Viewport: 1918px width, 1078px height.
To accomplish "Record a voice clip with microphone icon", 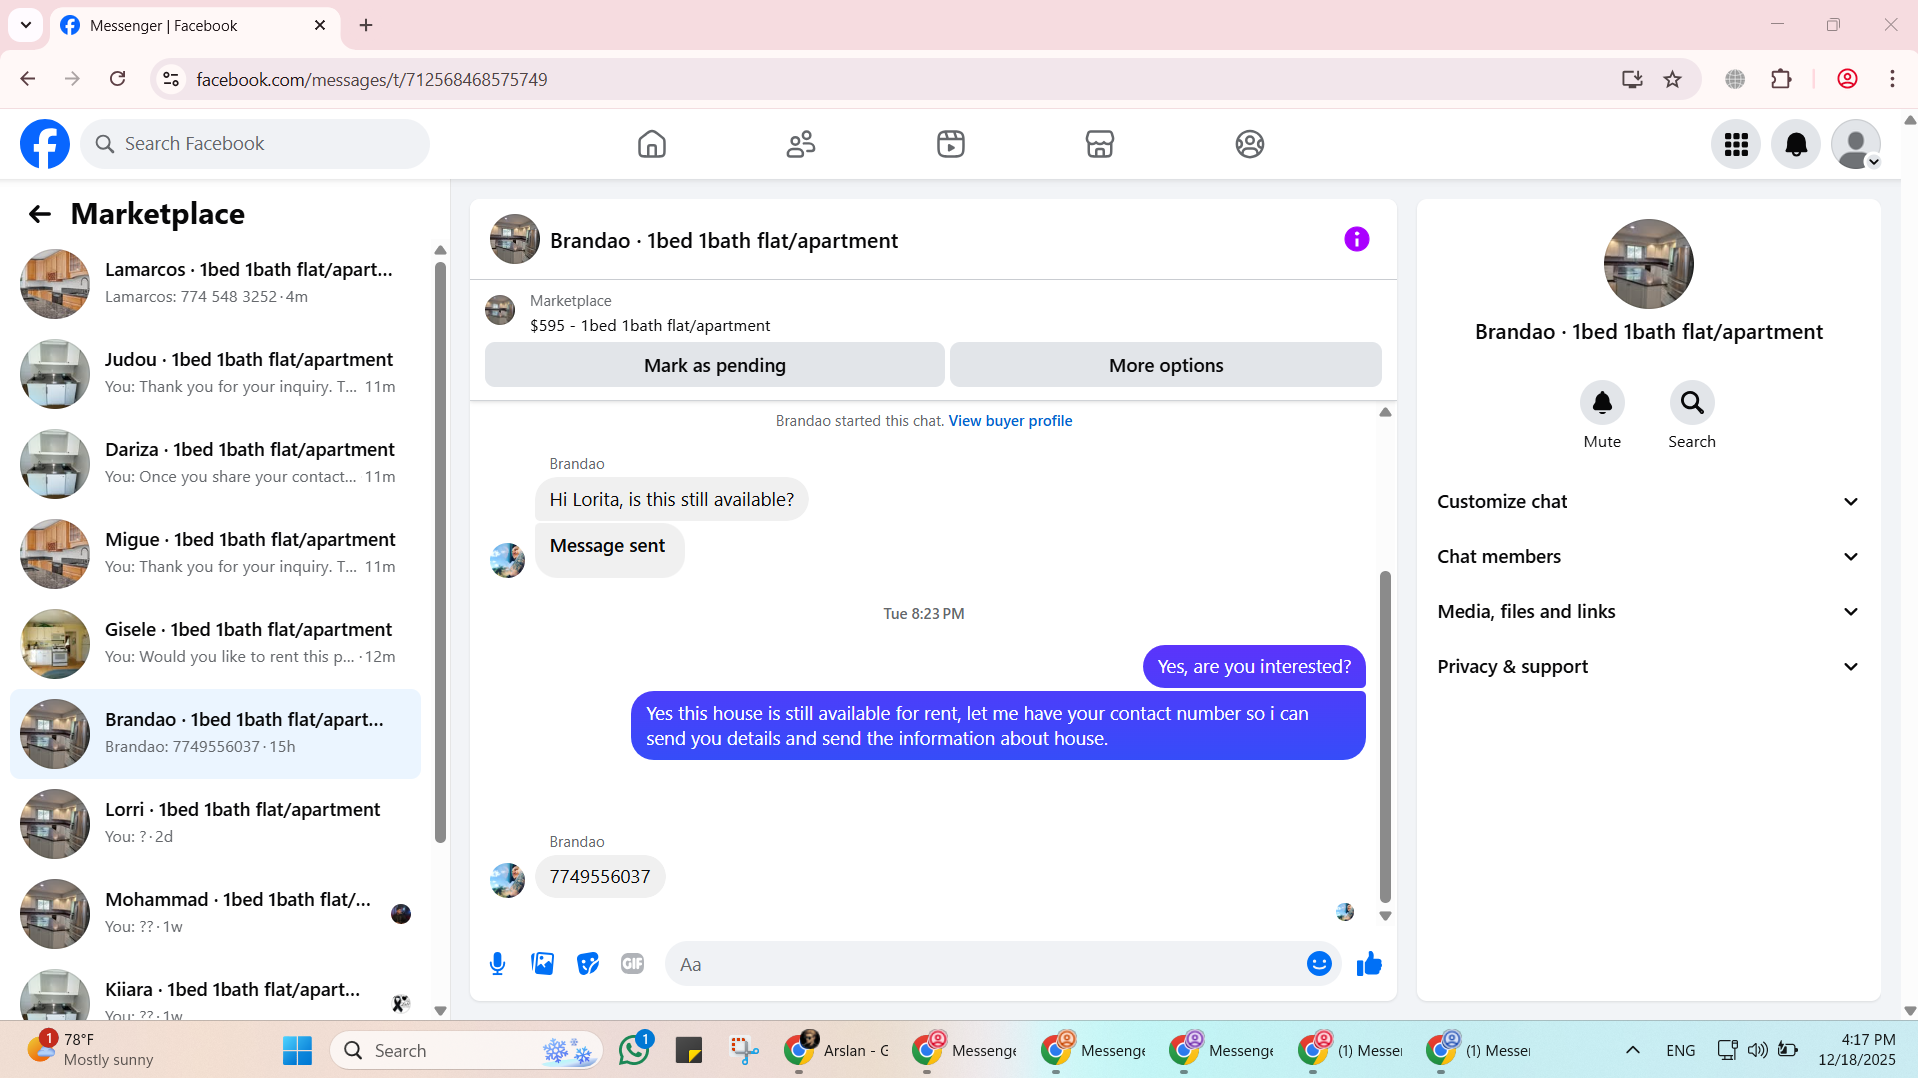I will click(x=497, y=964).
